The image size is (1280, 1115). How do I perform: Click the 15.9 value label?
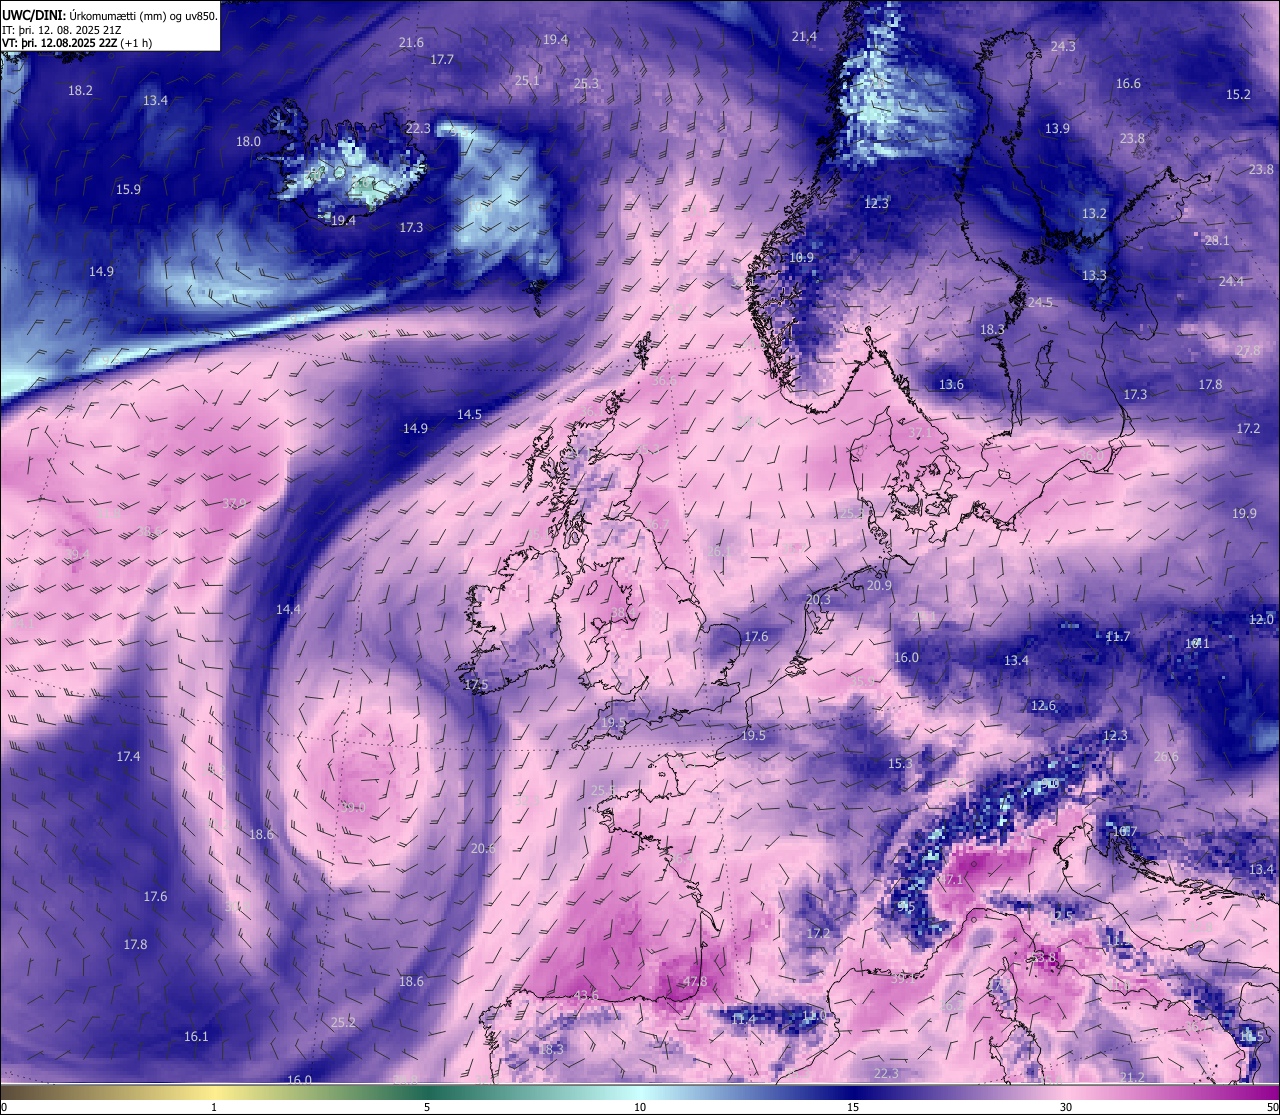[128, 190]
